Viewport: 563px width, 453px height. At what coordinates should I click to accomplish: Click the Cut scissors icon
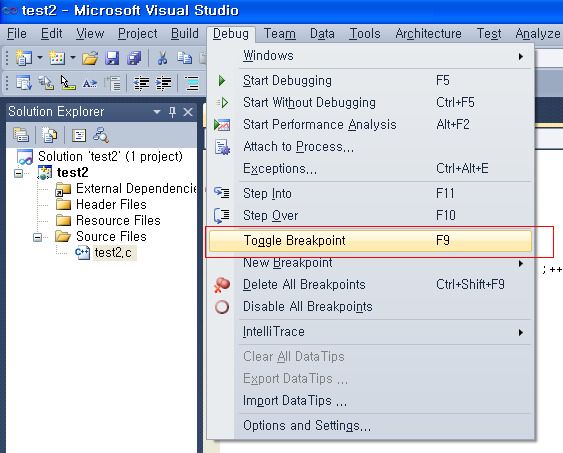pos(162,58)
